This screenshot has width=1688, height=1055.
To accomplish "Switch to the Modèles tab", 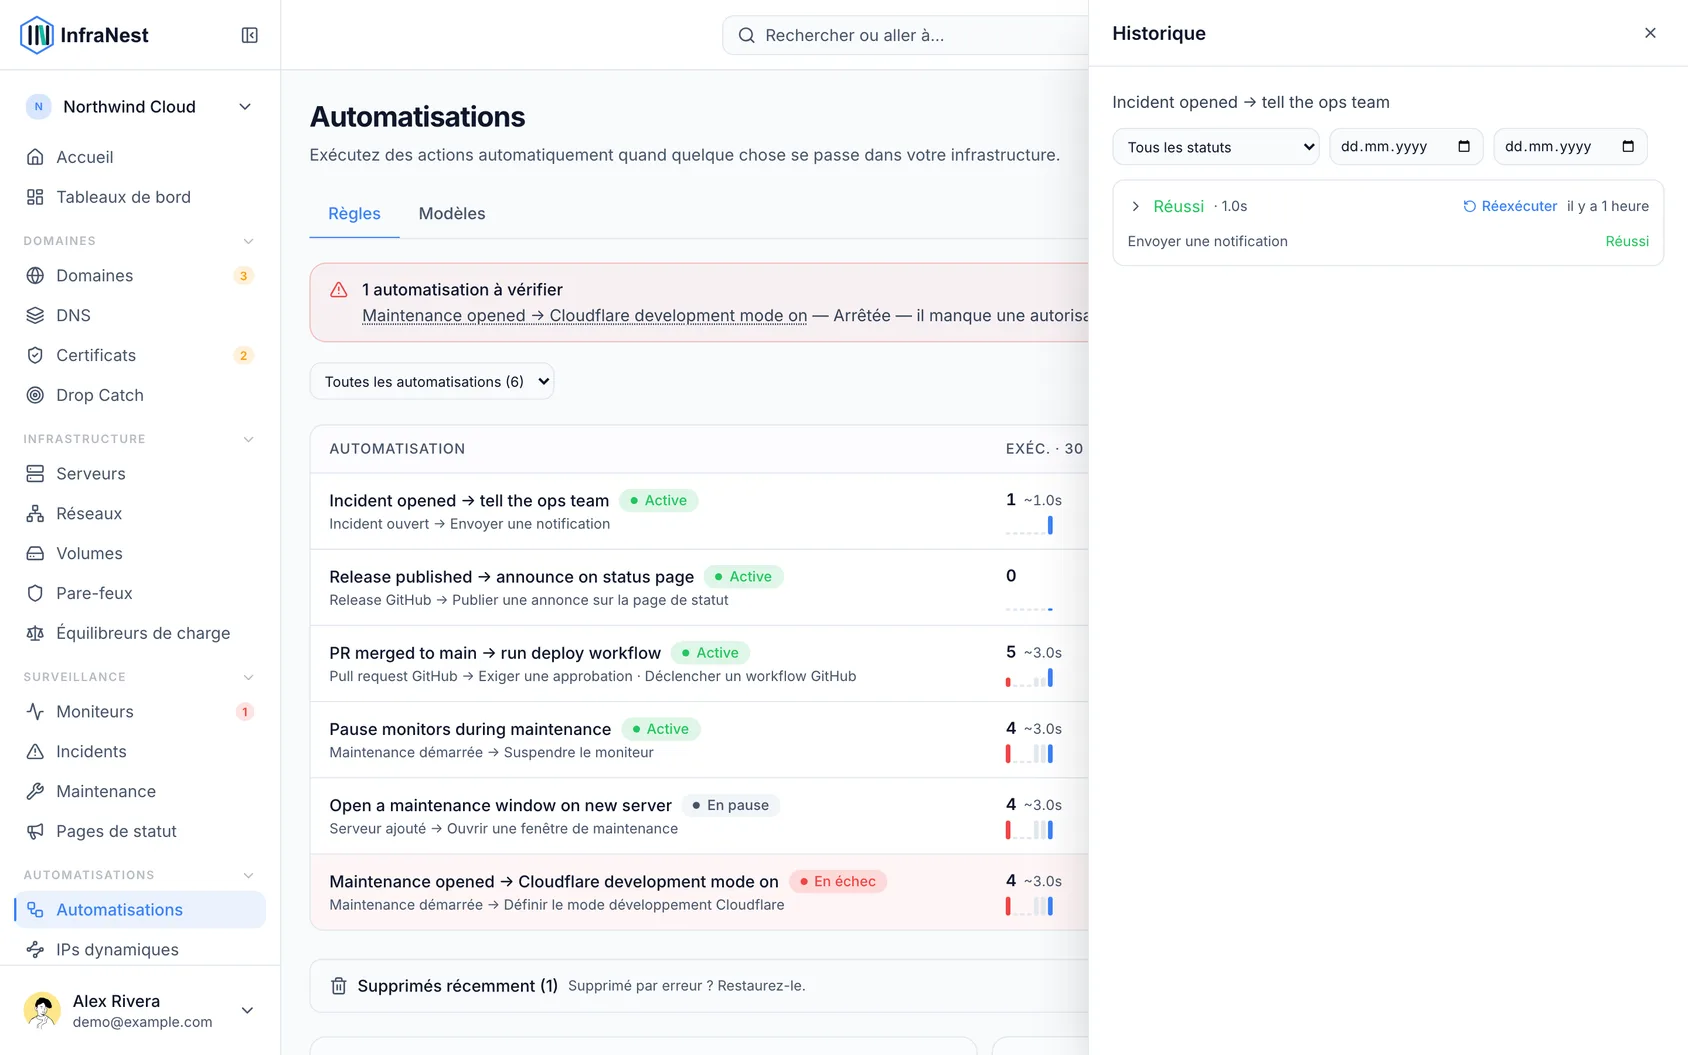I will click(x=452, y=213).
